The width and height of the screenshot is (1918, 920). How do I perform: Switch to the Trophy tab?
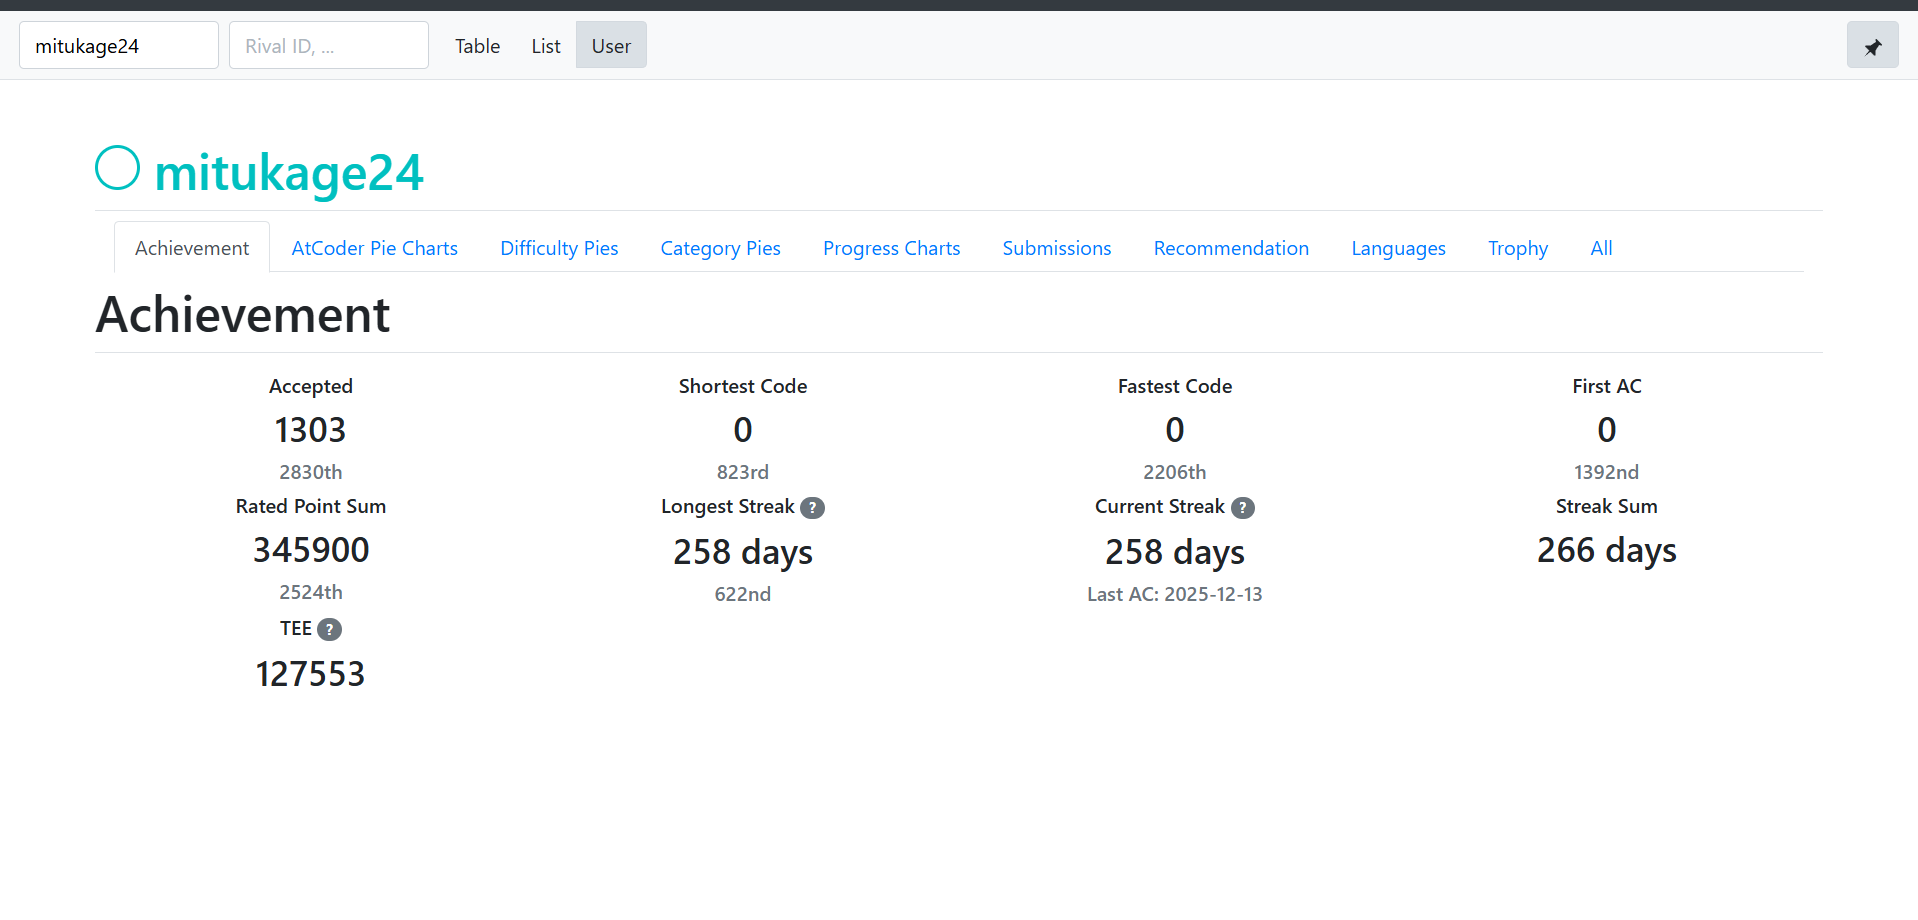[1518, 248]
